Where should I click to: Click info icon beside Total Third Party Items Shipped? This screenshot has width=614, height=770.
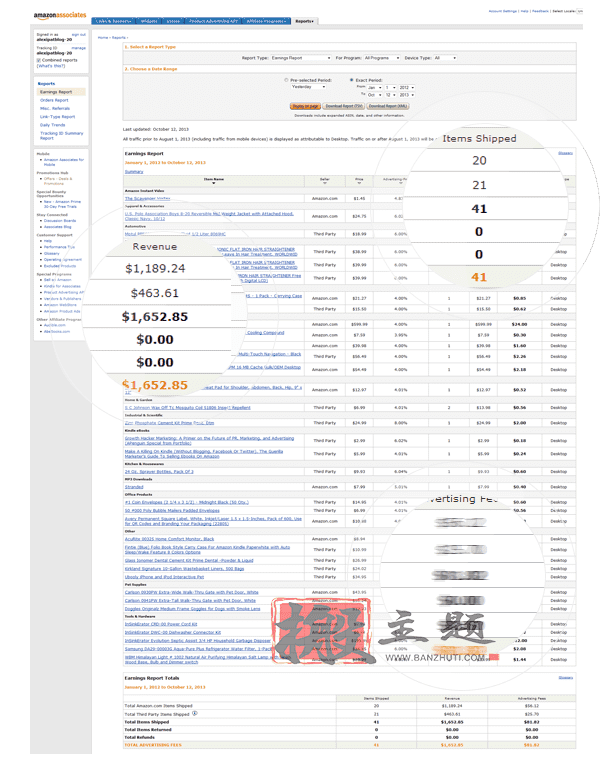(195, 713)
